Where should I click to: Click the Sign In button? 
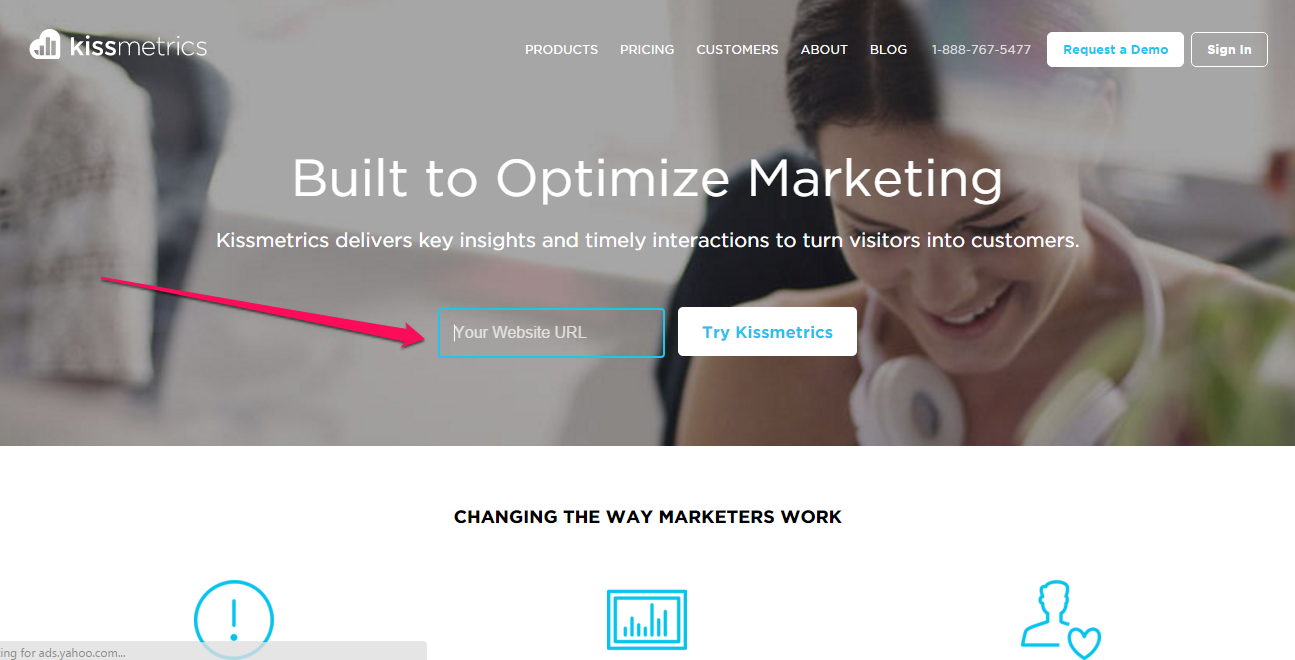(1229, 49)
